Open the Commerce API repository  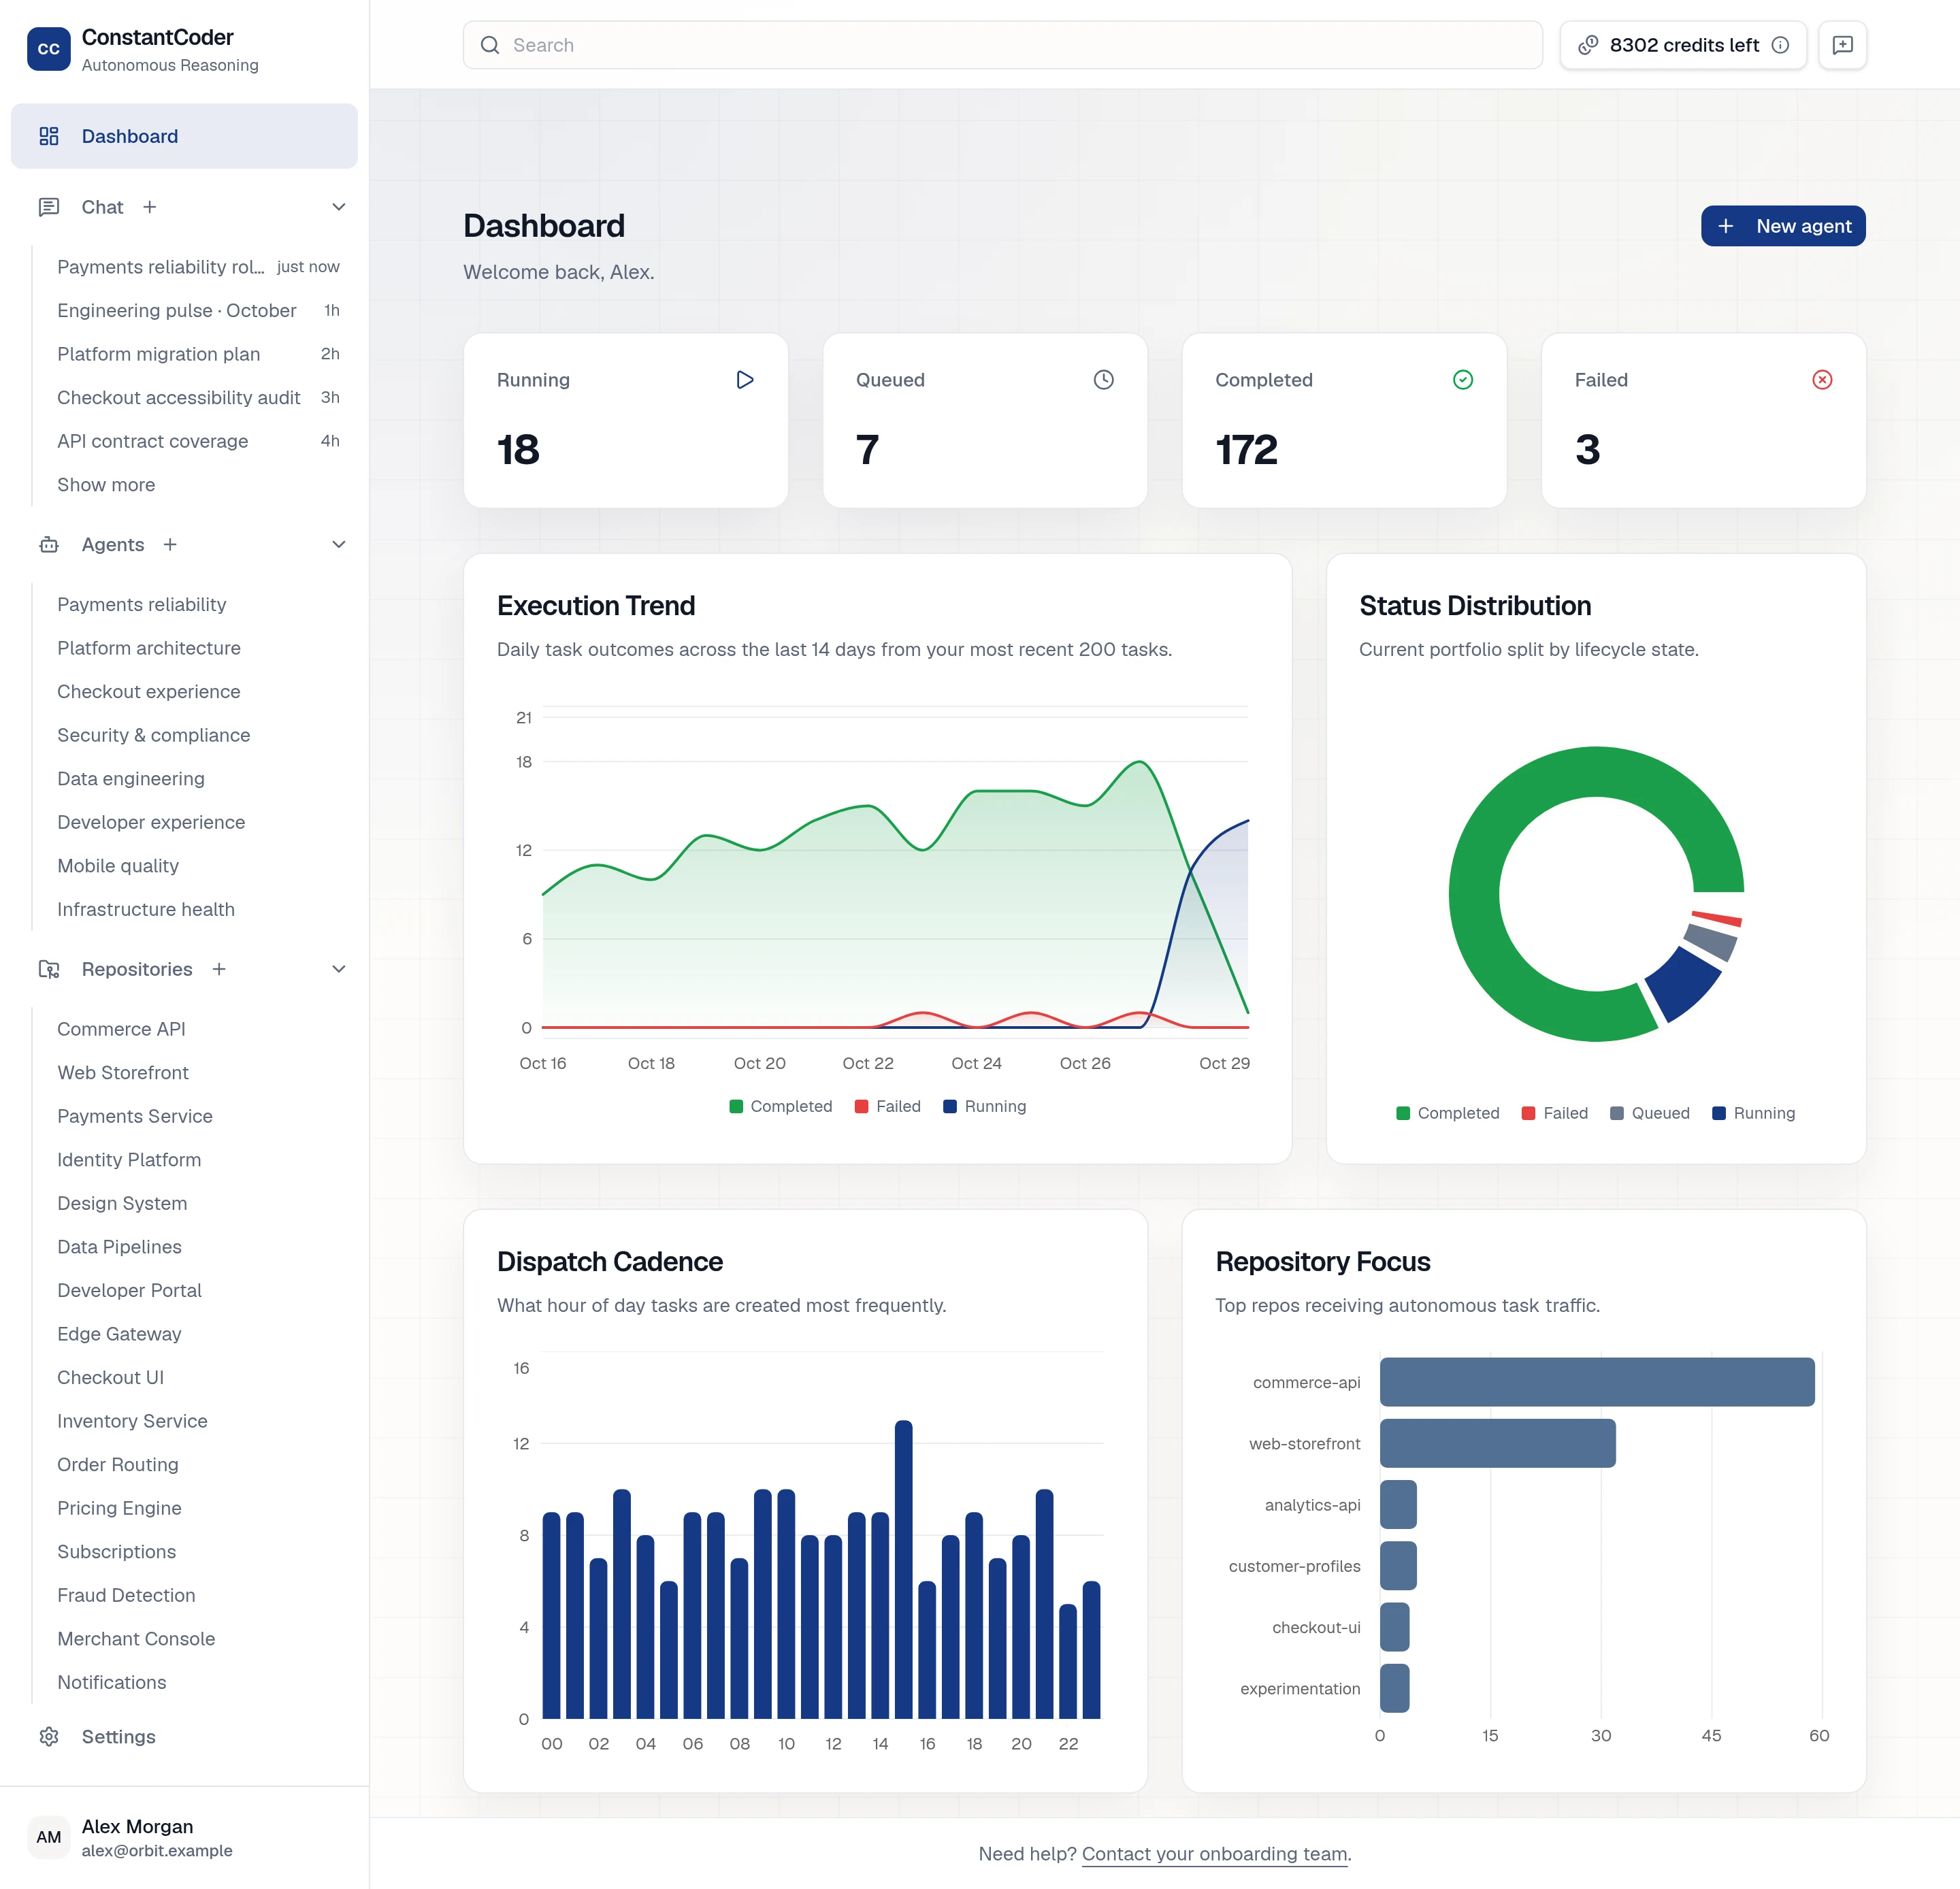pyautogui.click(x=121, y=1029)
